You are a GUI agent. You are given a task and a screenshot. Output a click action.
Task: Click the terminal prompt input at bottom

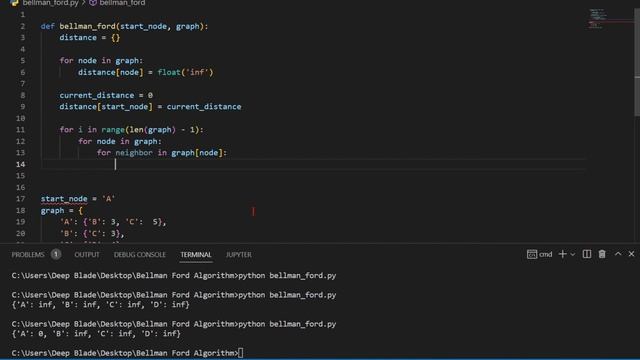coord(241,353)
